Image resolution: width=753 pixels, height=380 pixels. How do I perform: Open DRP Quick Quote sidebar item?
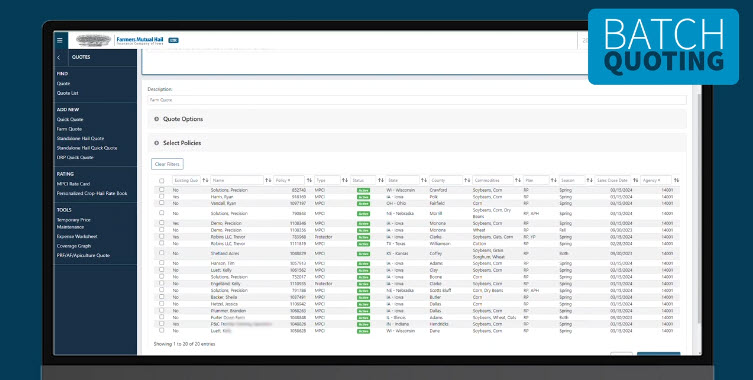tap(75, 158)
